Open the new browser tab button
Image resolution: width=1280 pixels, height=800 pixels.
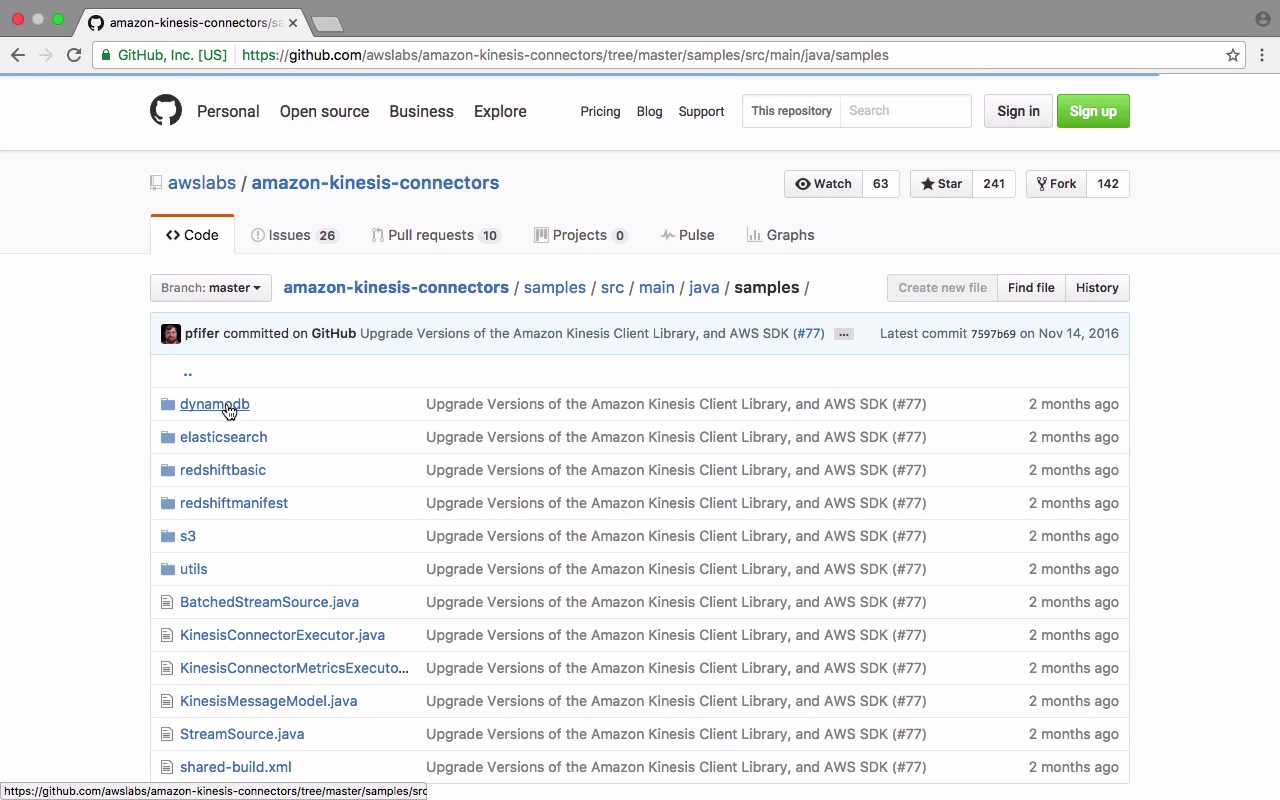click(326, 23)
